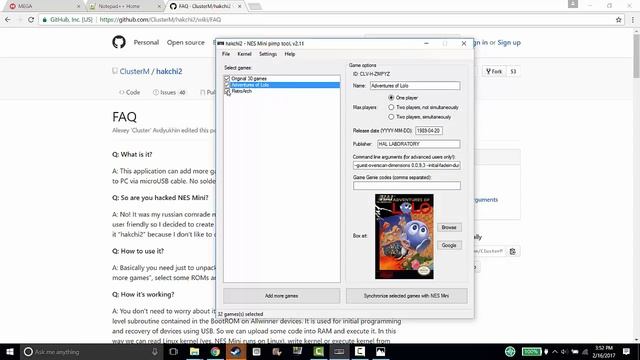Open Google Chrome from the taskbar
The image size is (640, 360).
[x=215, y=351]
